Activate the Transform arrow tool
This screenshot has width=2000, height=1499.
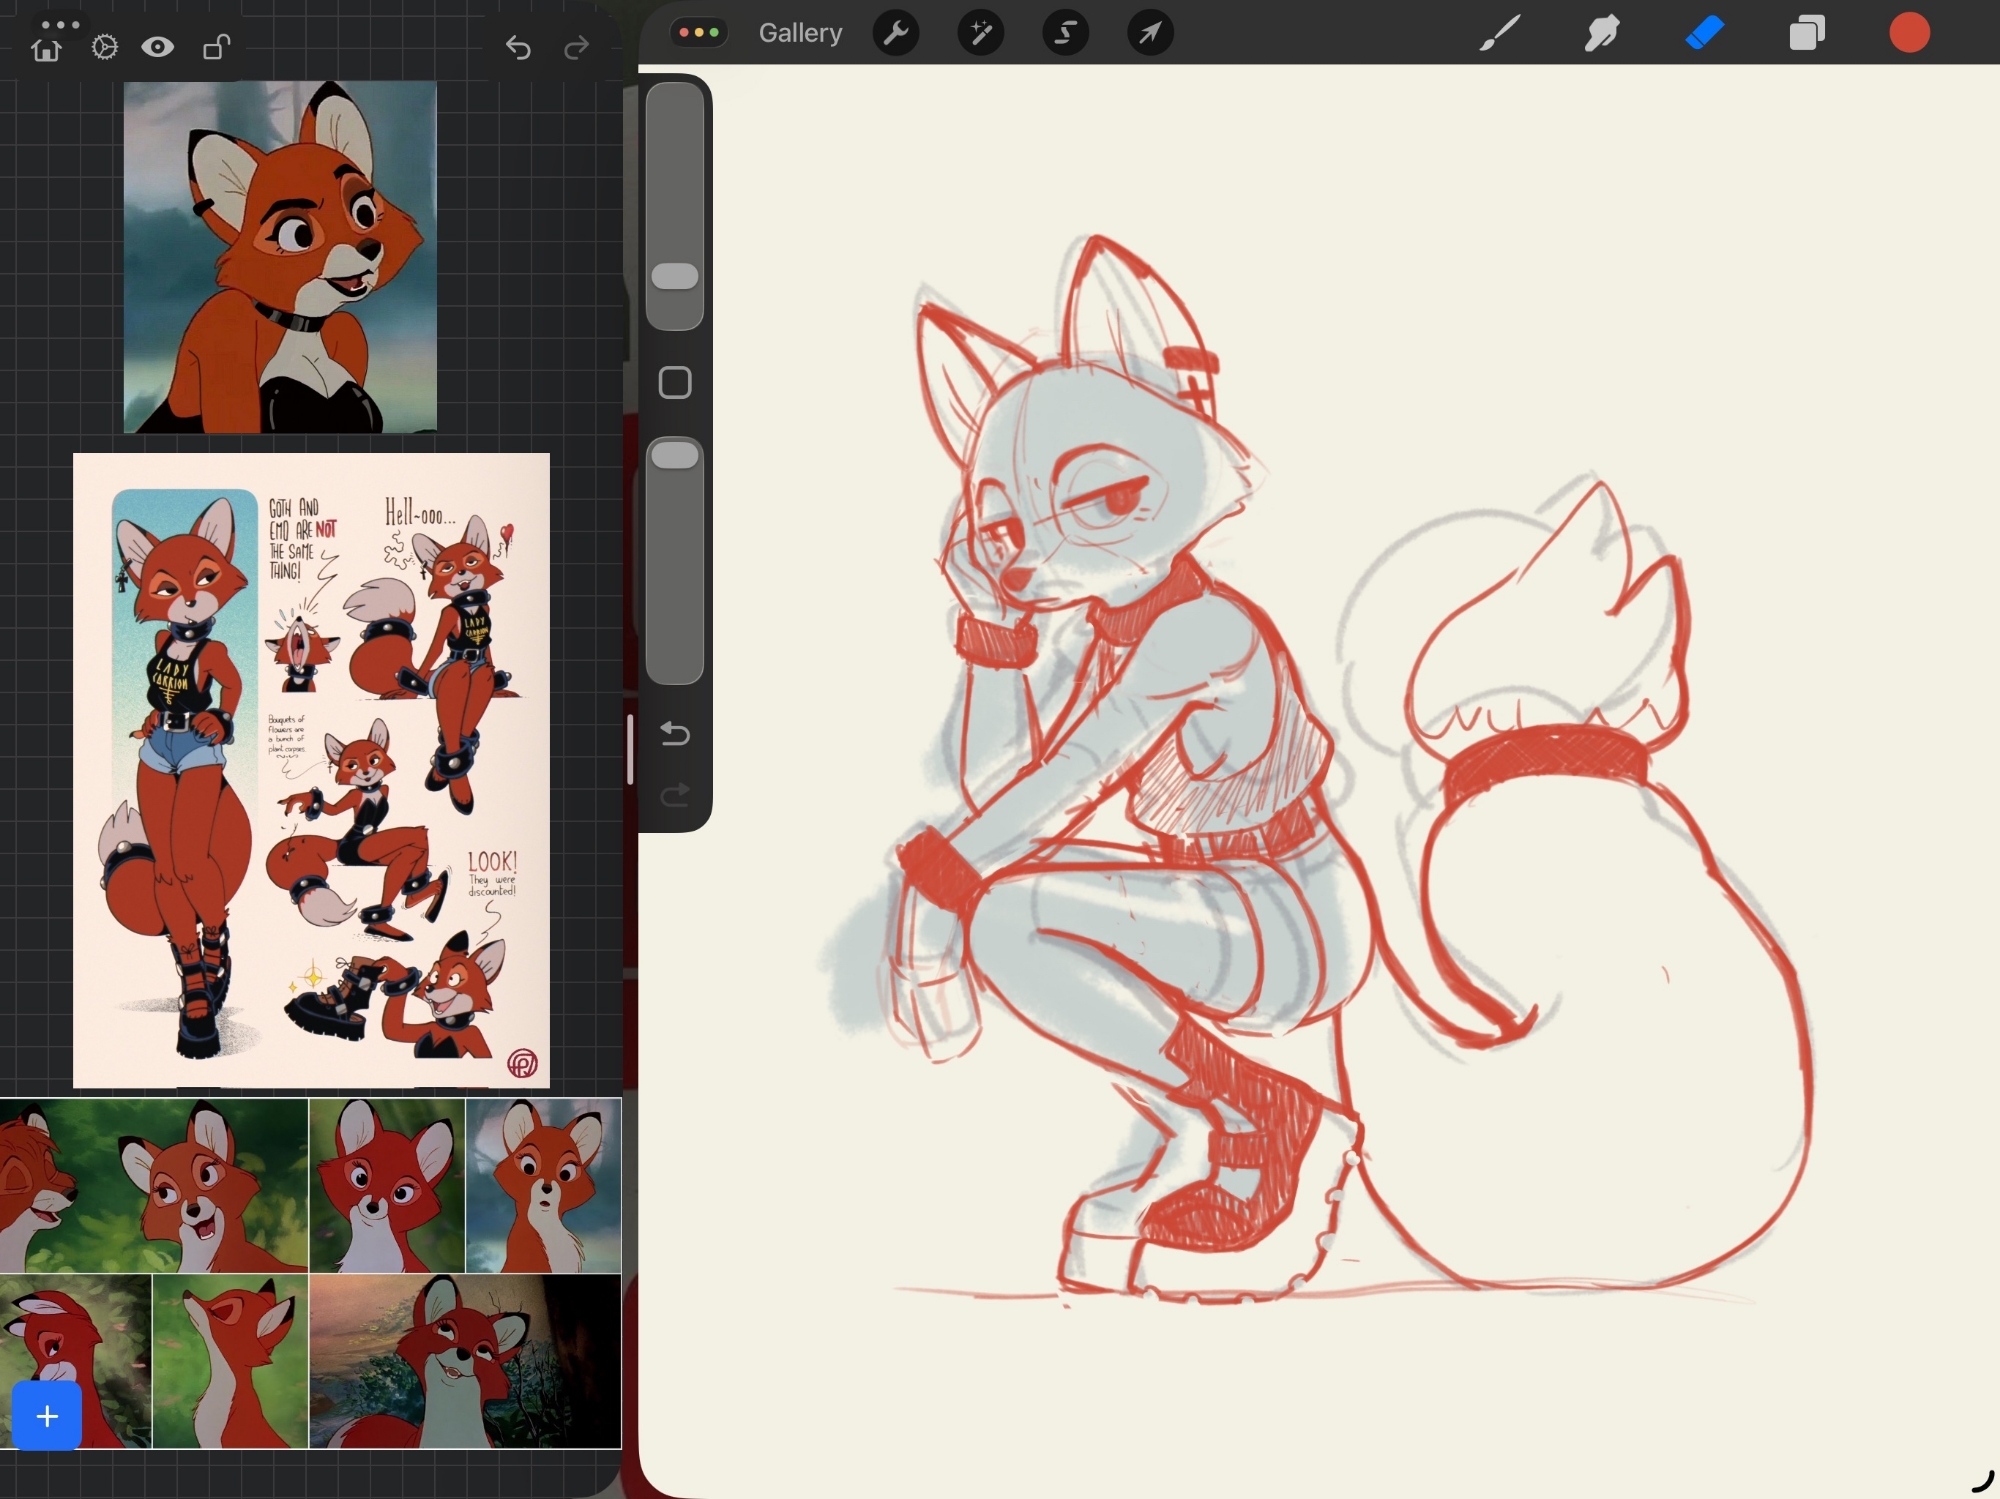pos(1150,33)
